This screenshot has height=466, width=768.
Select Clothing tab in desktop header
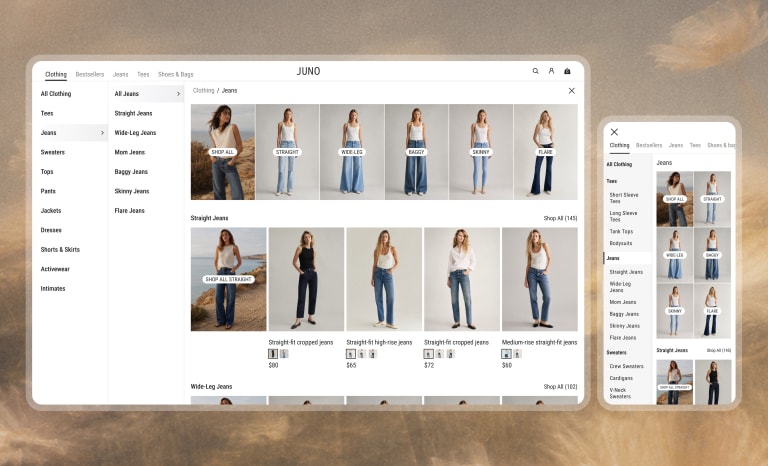(x=56, y=74)
